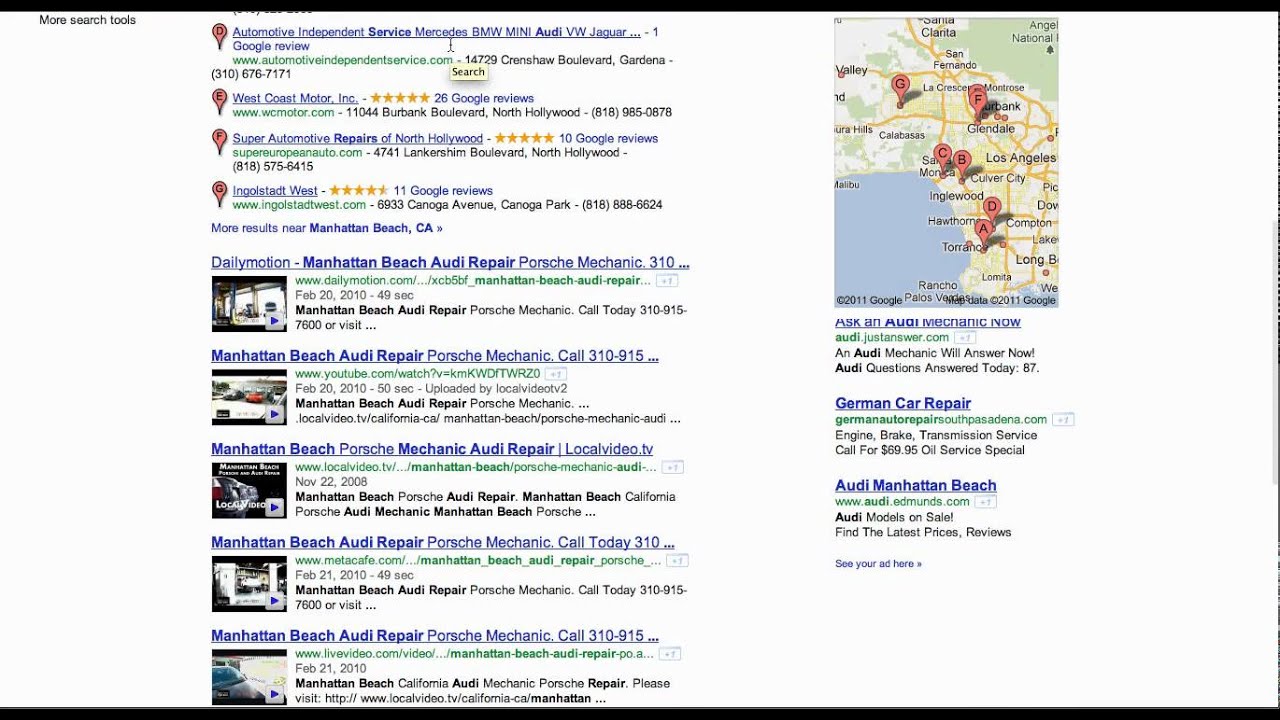1280x720 pixels.
Task: Click the Los Angeles area map
Action: [x=946, y=162]
